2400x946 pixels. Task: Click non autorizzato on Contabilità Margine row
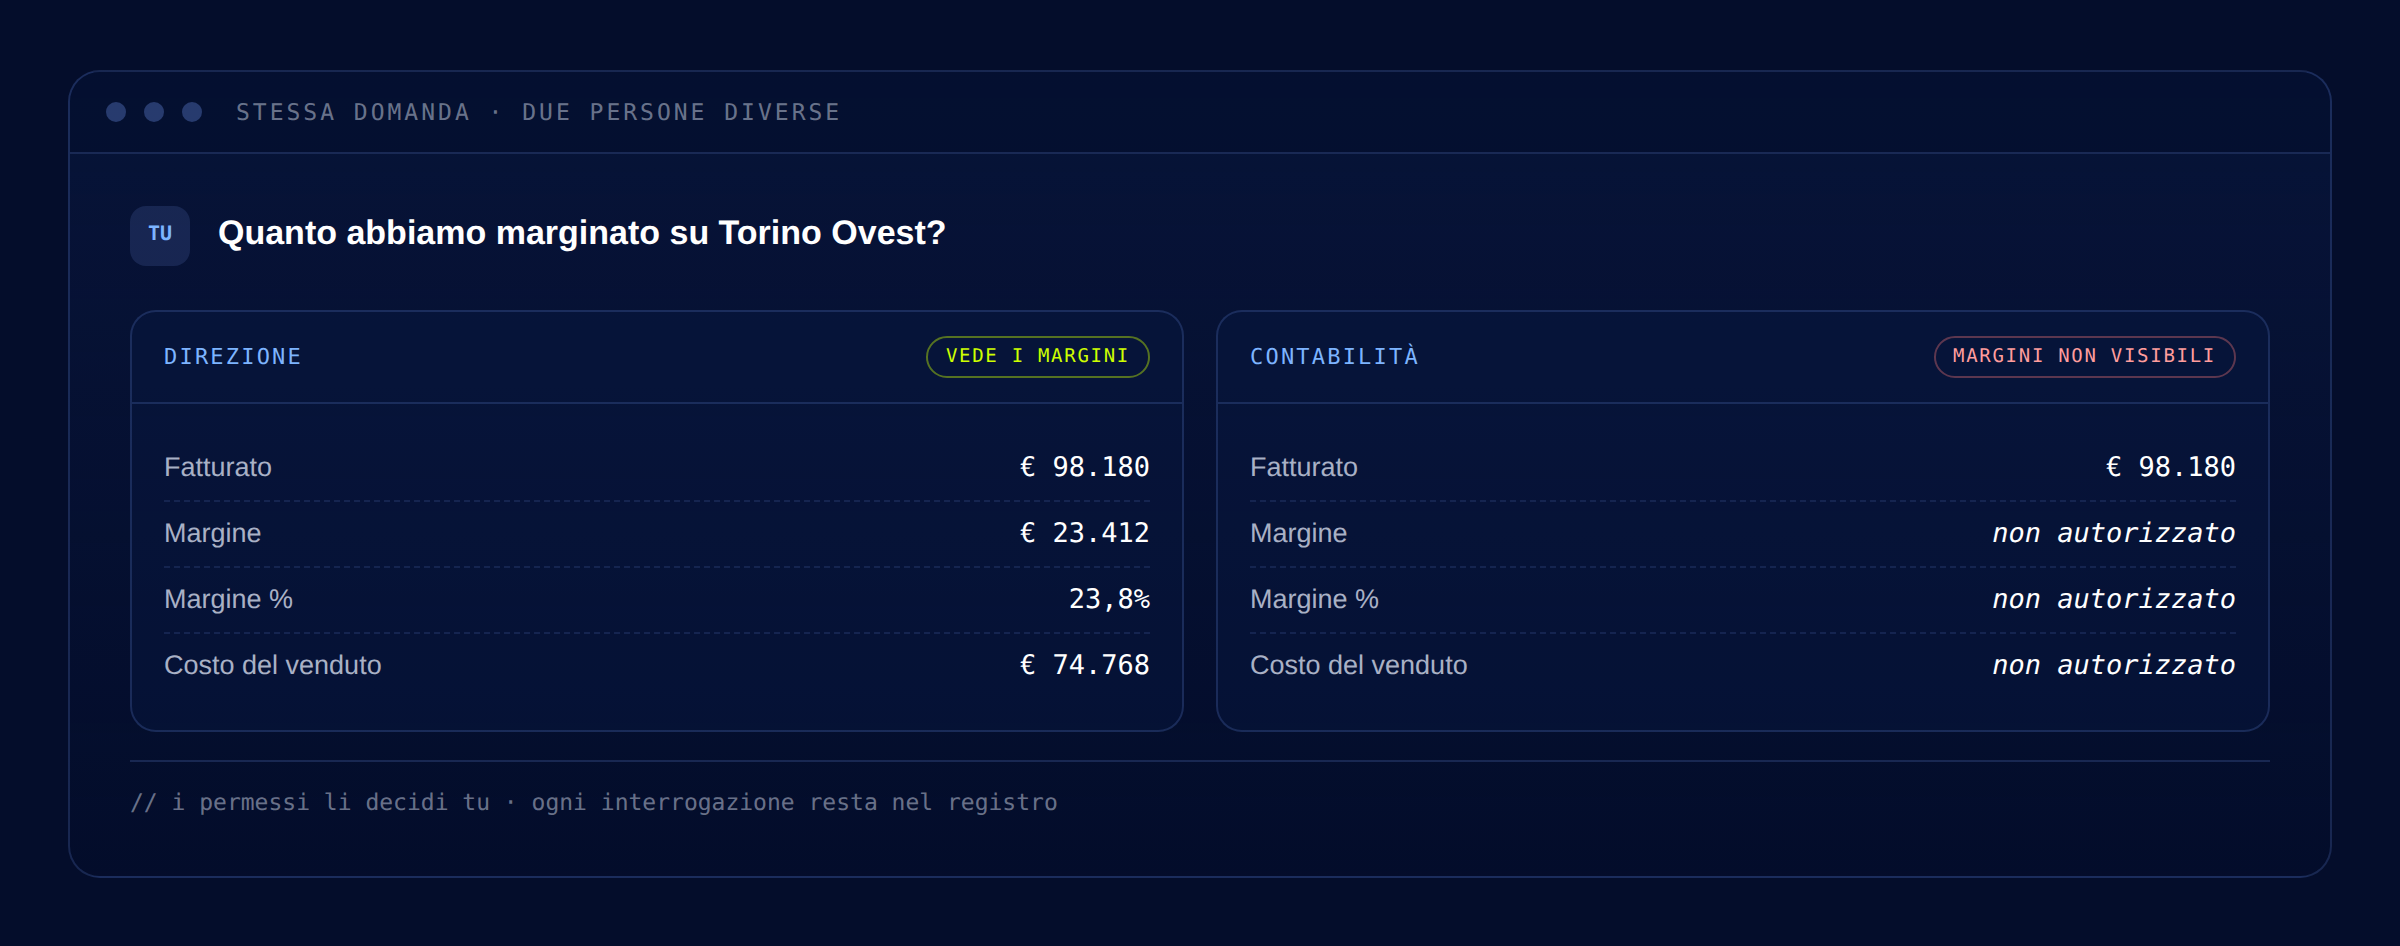click(x=2113, y=533)
